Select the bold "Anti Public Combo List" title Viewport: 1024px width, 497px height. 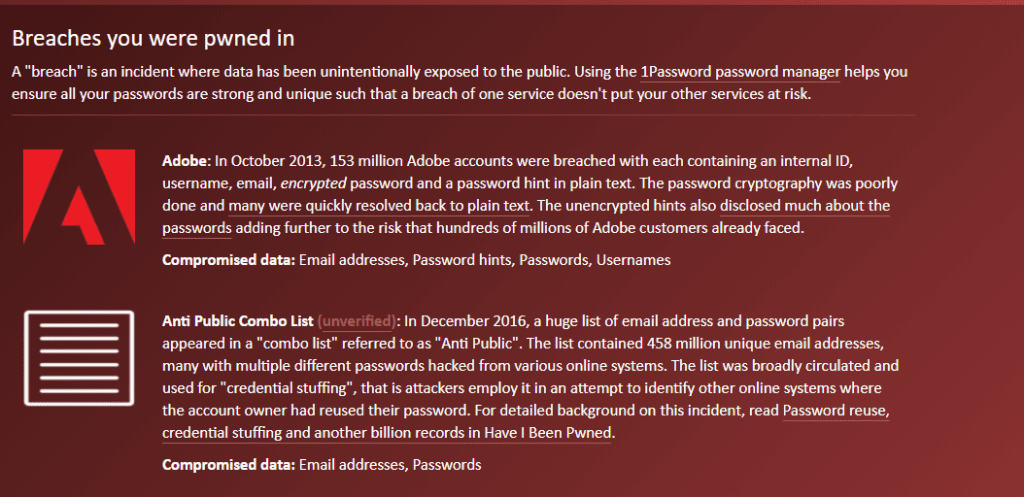pyautogui.click(x=238, y=321)
